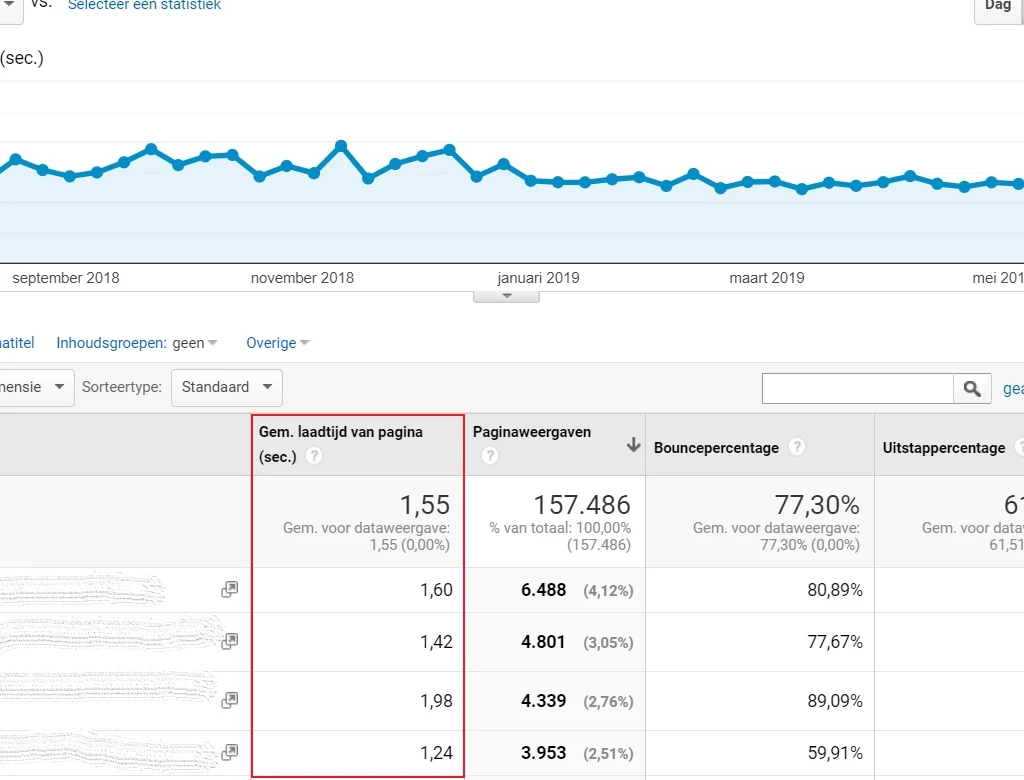This screenshot has height=780, width=1024.
Task: Click Selecteer een statistiek link
Action: (x=144, y=6)
